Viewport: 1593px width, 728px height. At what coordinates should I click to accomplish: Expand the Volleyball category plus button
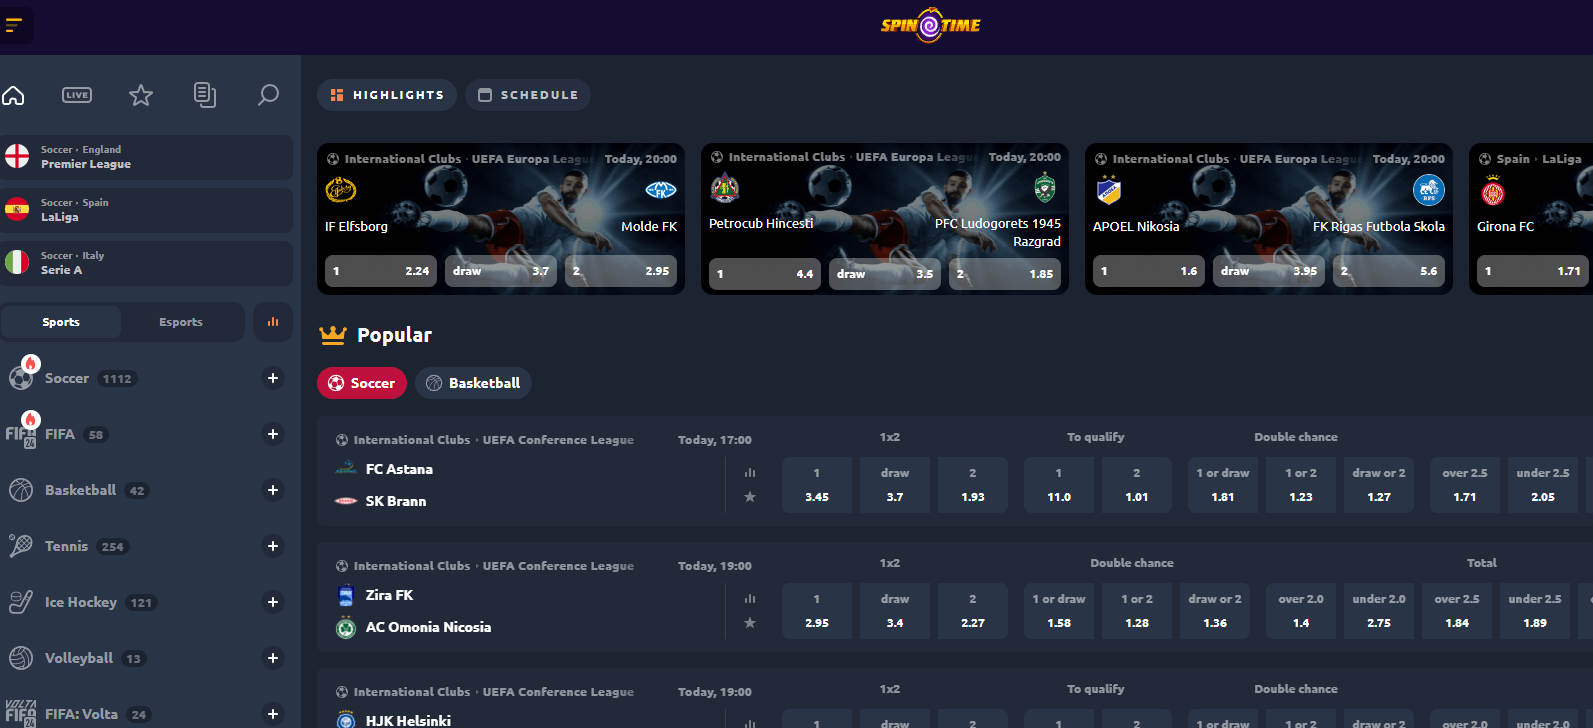pos(273,658)
